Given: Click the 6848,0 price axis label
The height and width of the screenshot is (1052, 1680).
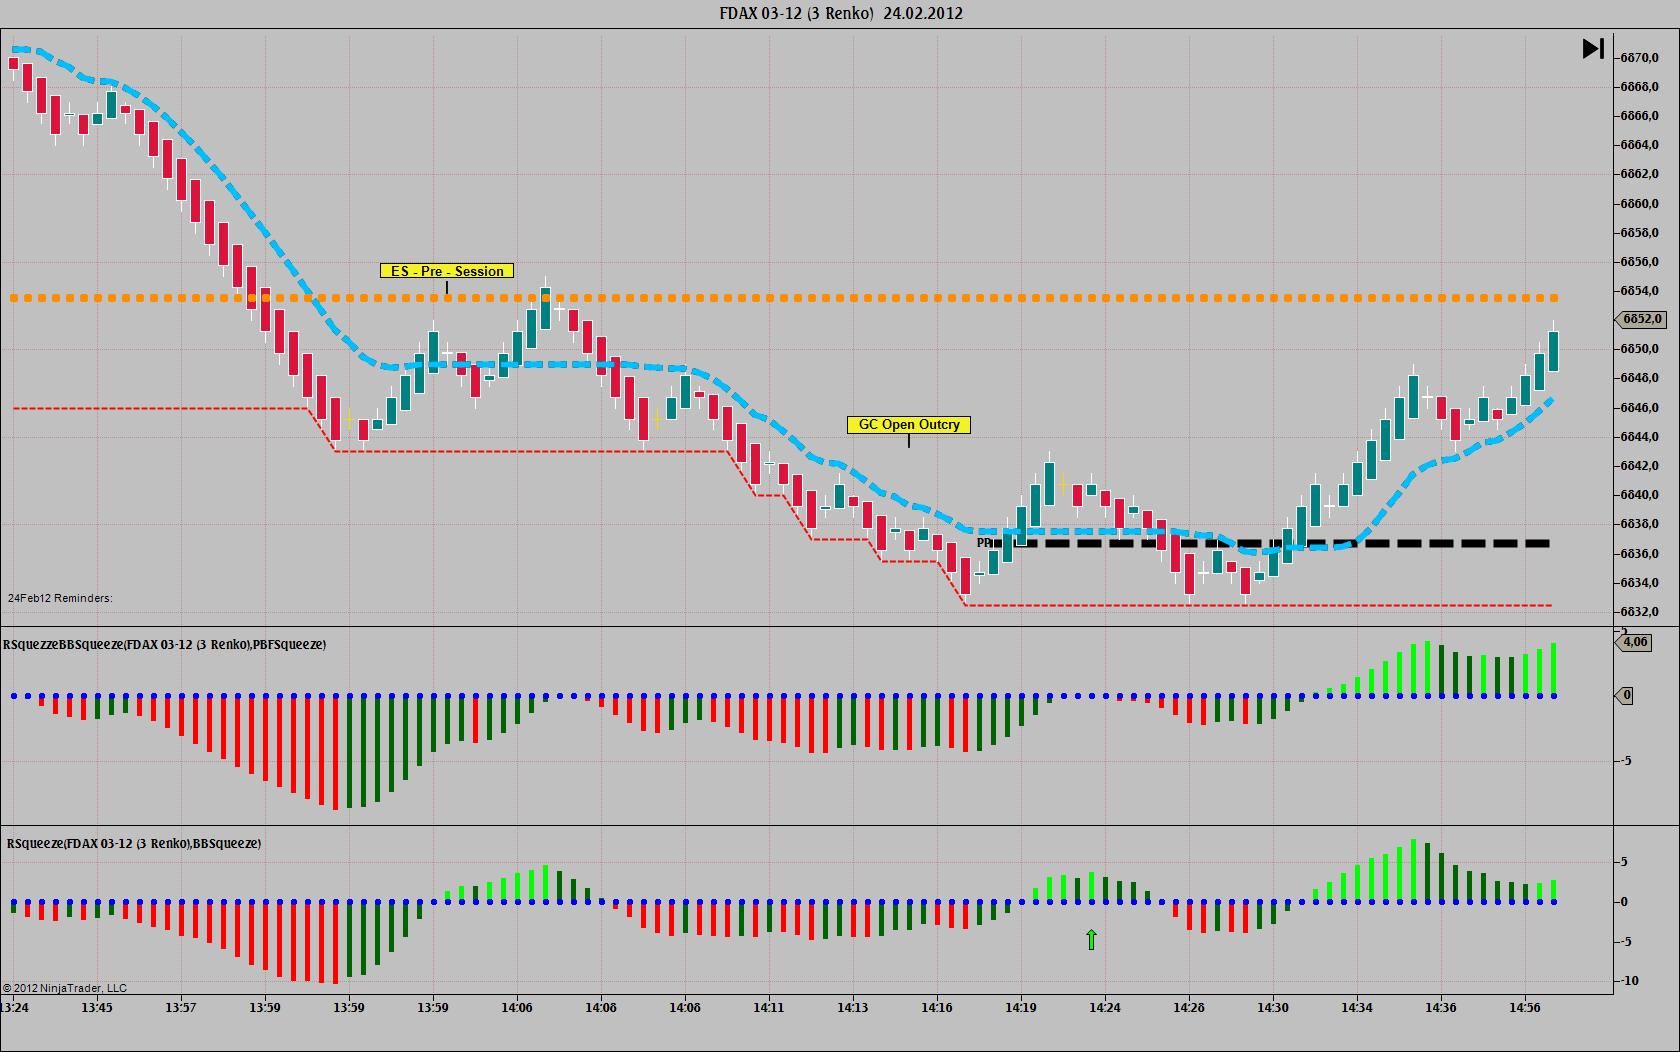Looking at the screenshot, I should pyautogui.click(x=1639, y=378).
